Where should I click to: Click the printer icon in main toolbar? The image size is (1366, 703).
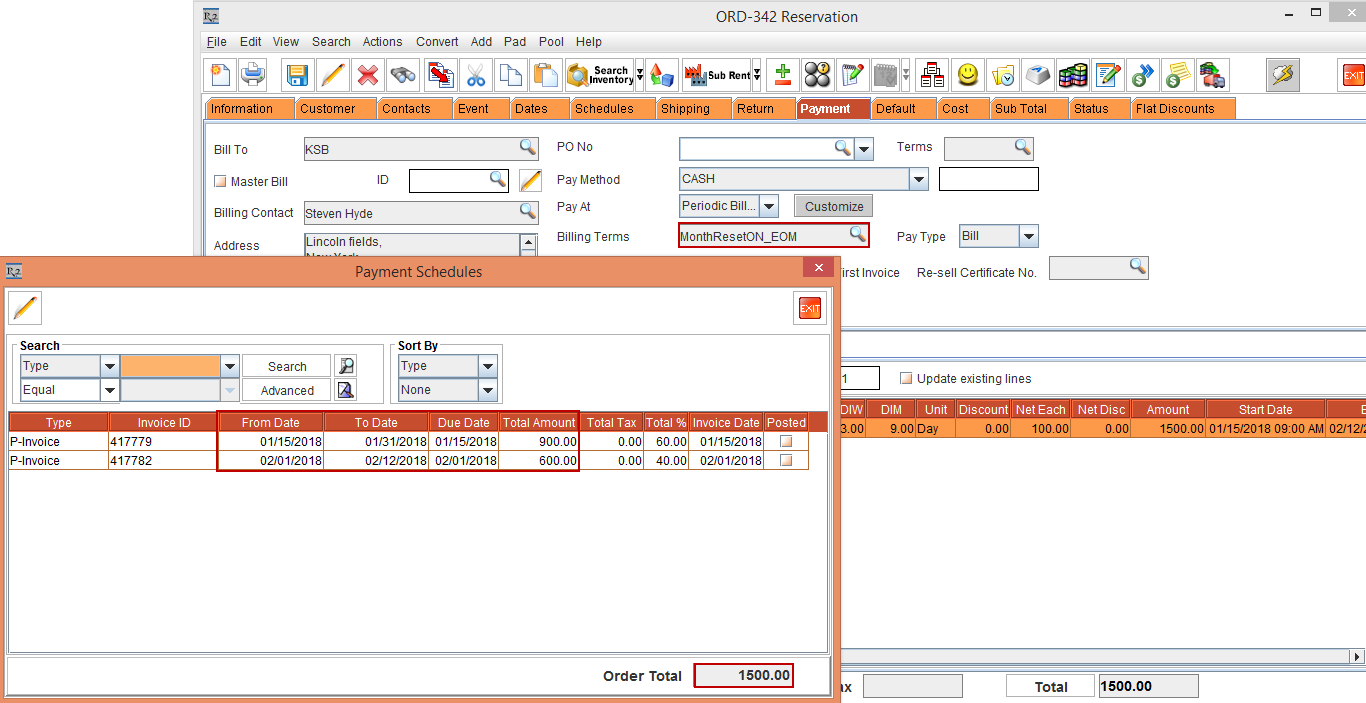[252, 75]
